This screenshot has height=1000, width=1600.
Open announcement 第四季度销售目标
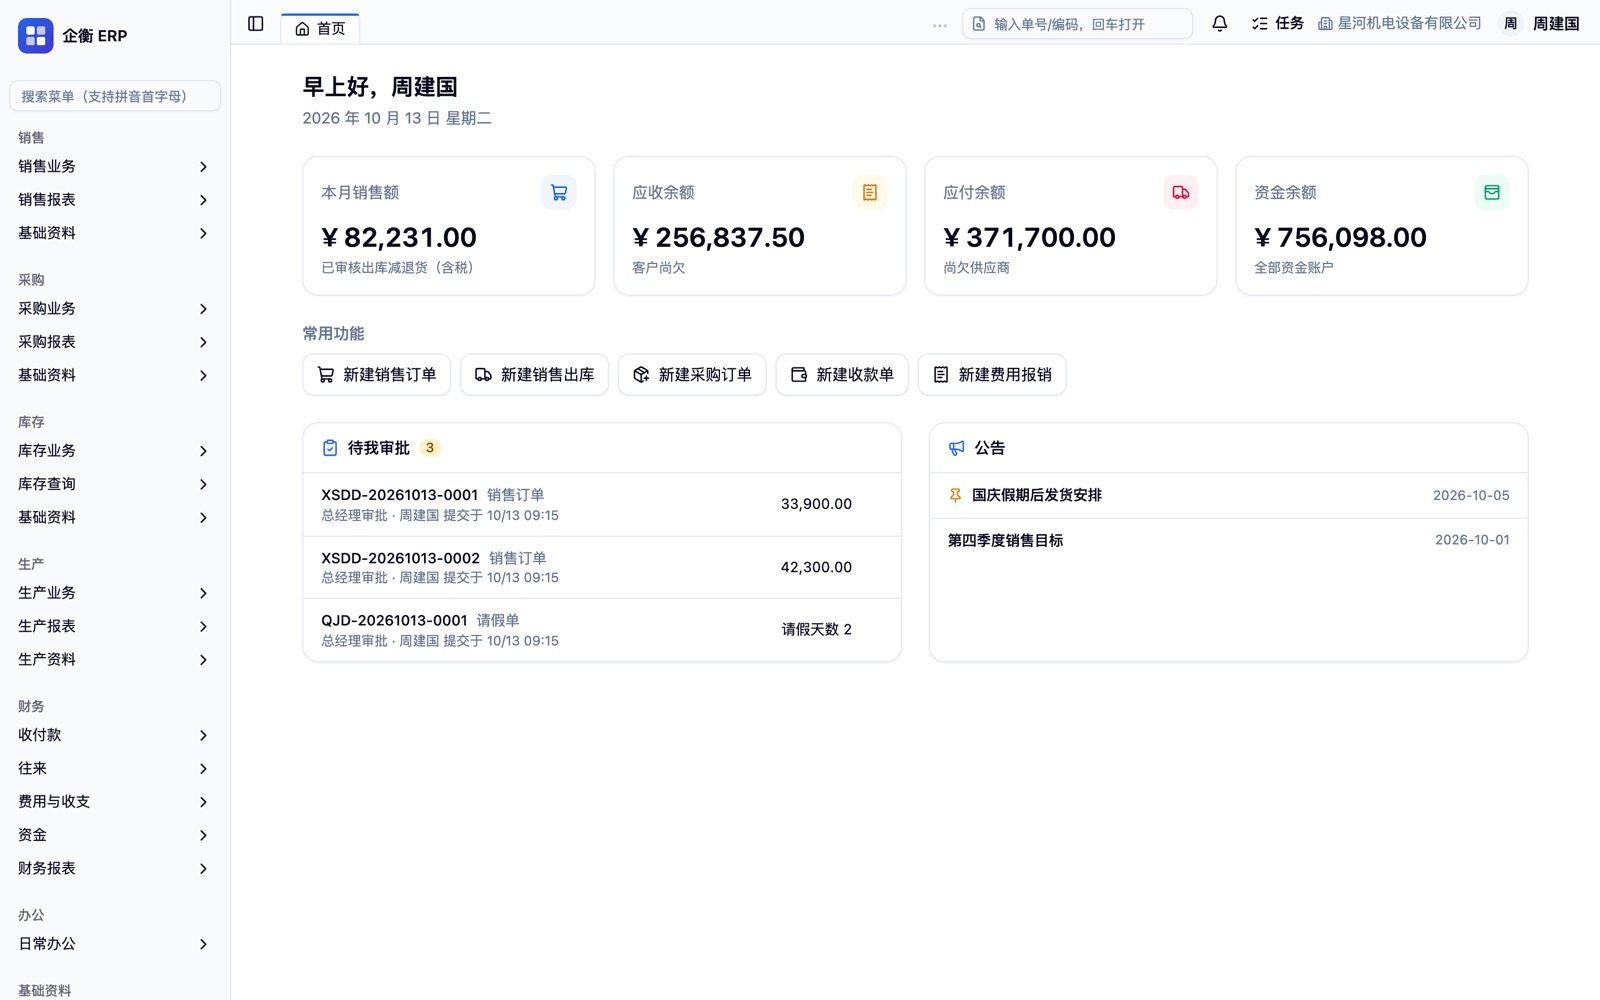point(1228,540)
